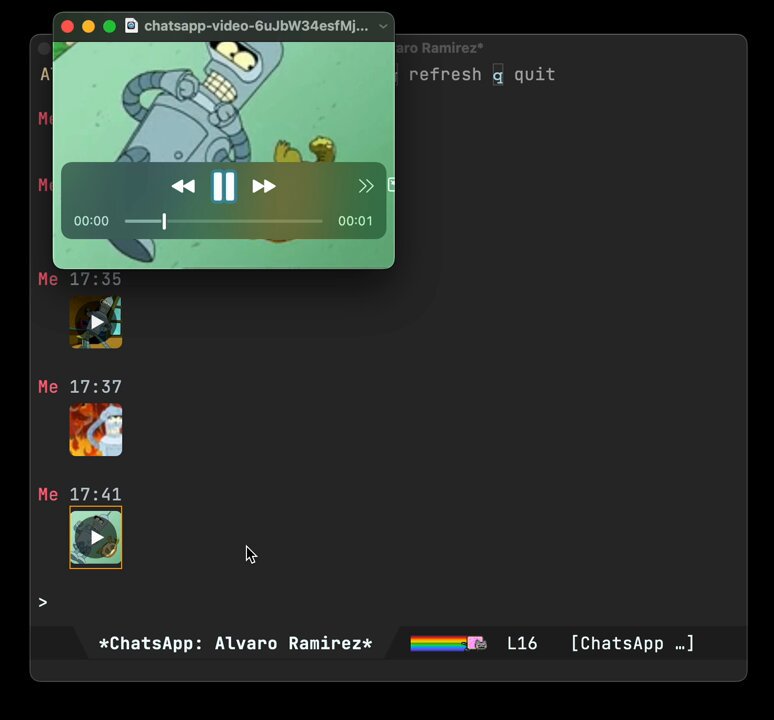Pause the video in the player
774x720 pixels.
click(224, 187)
